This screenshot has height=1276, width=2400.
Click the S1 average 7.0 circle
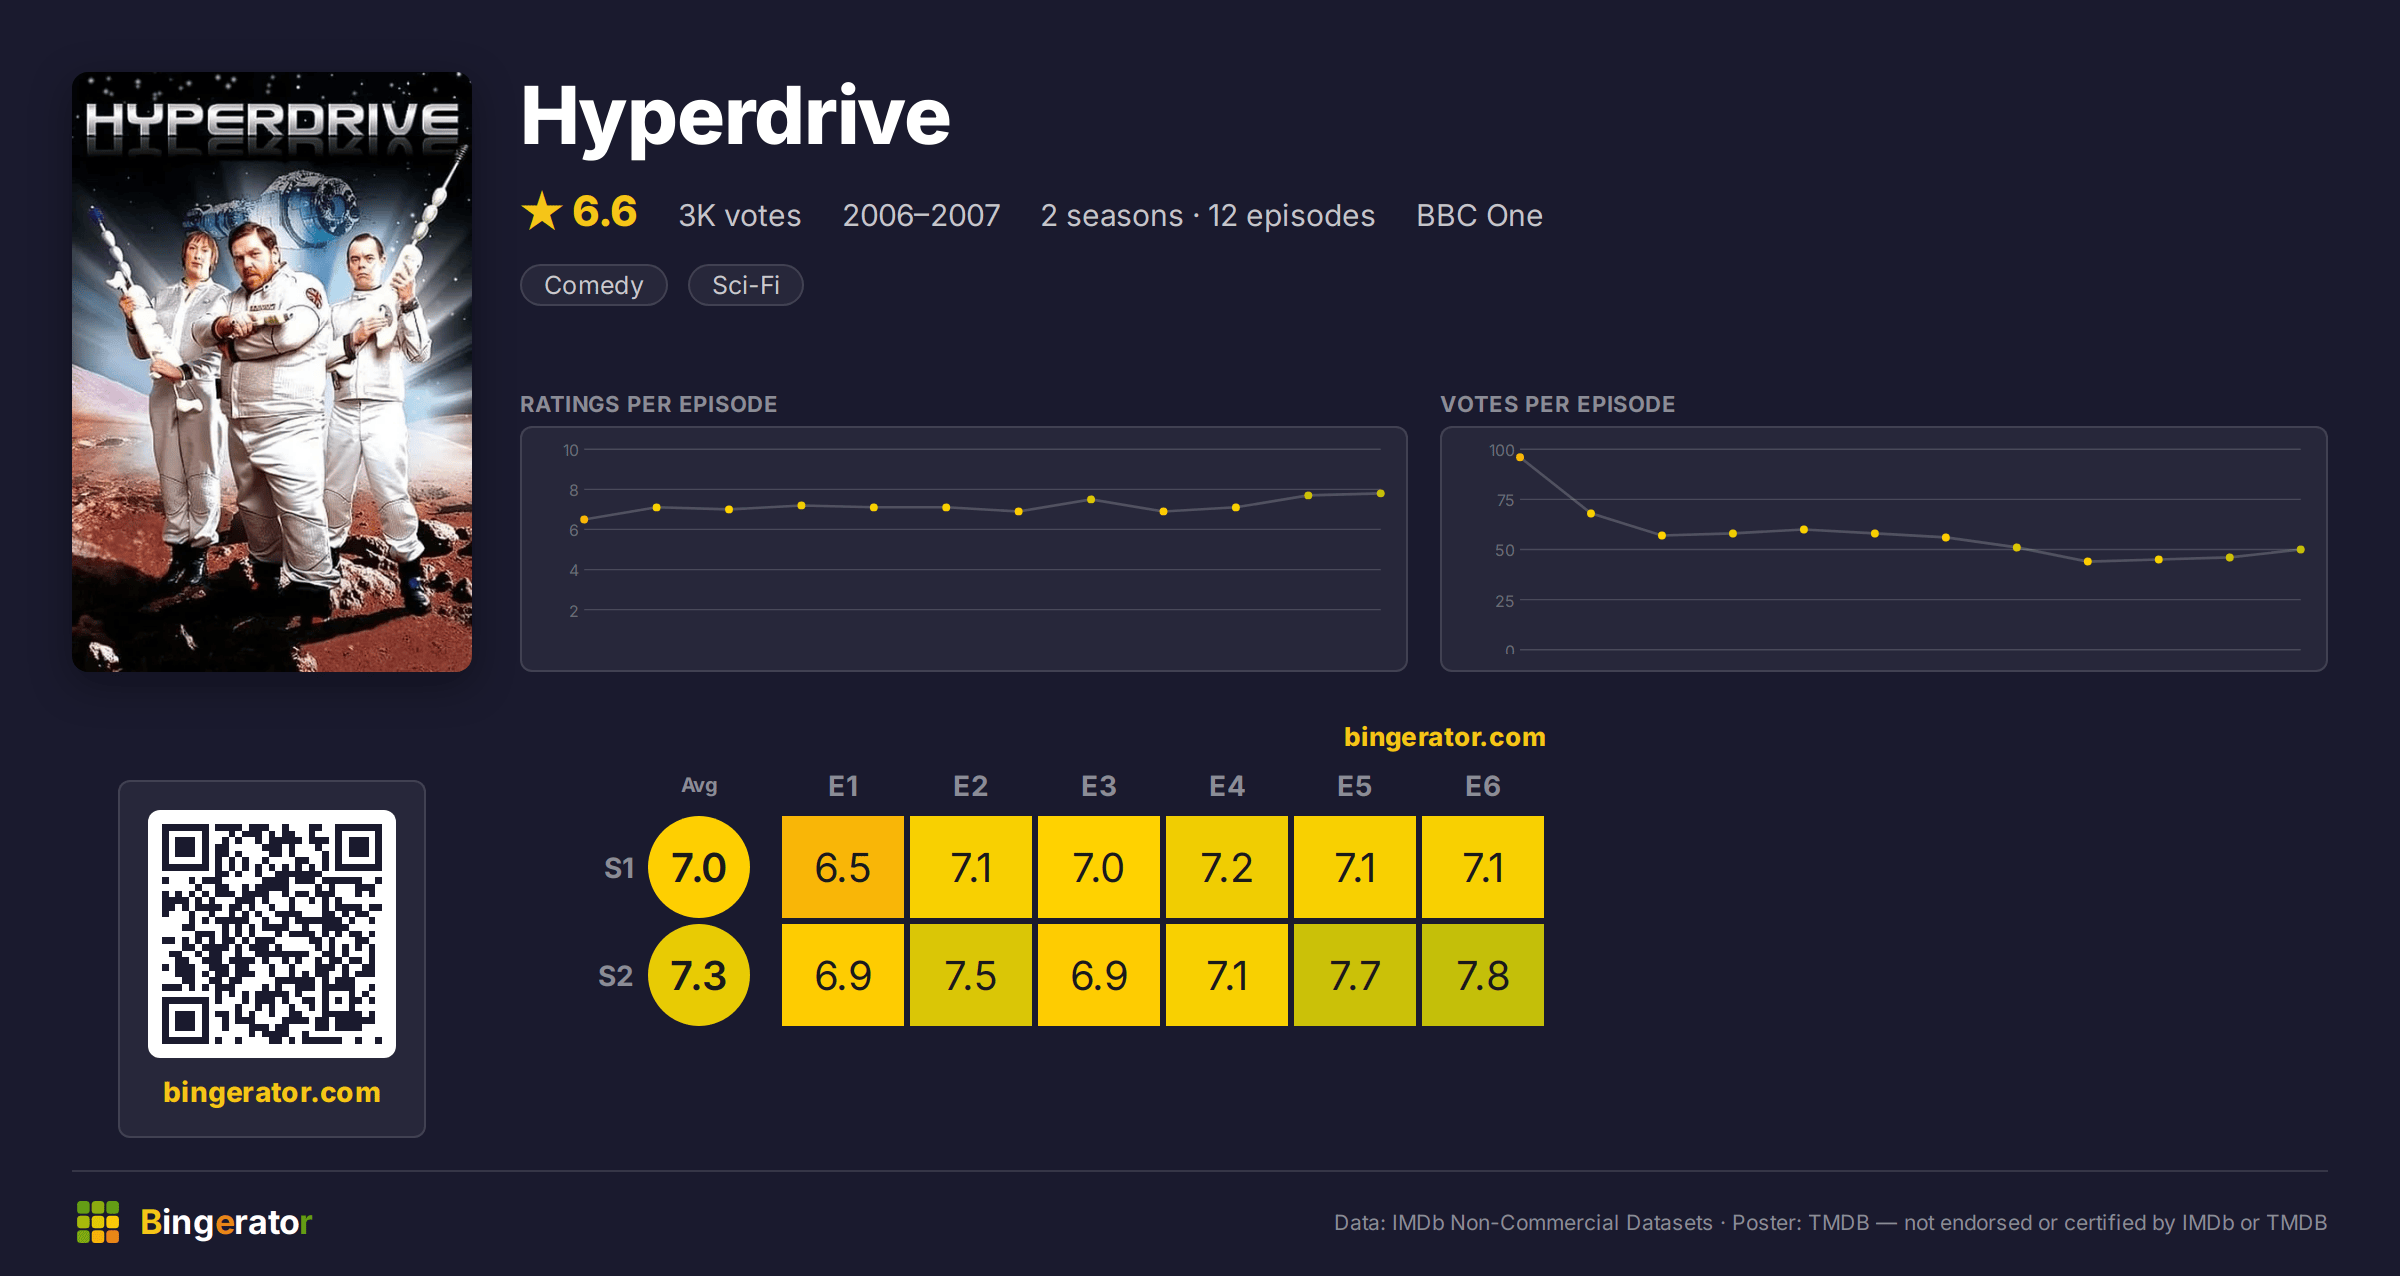[699, 867]
